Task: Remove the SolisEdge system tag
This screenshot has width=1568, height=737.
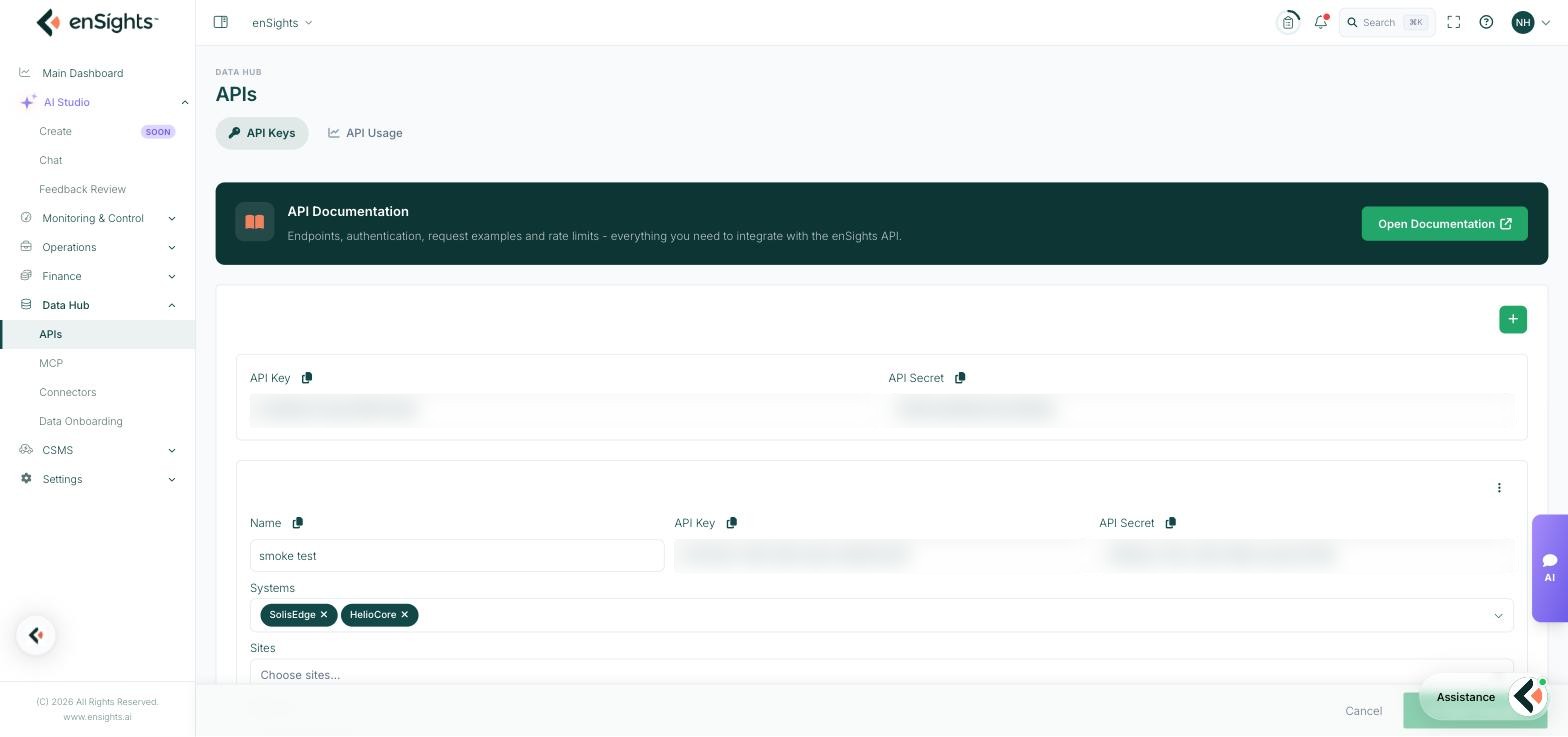Action: [324, 615]
